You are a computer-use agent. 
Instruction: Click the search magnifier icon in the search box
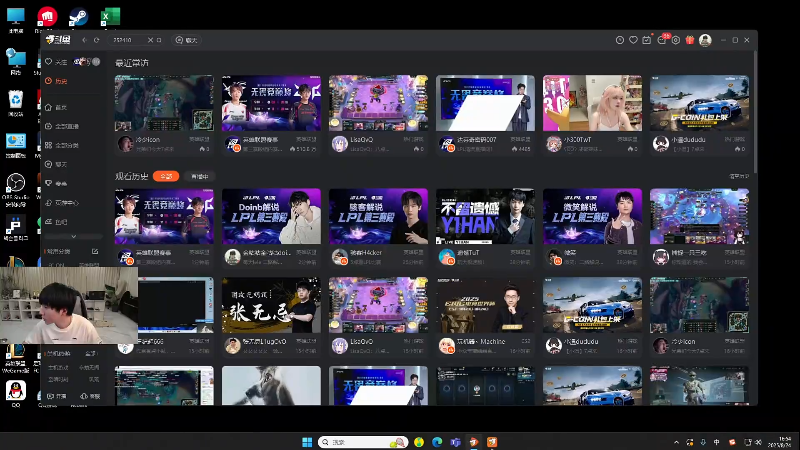click(159, 40)
